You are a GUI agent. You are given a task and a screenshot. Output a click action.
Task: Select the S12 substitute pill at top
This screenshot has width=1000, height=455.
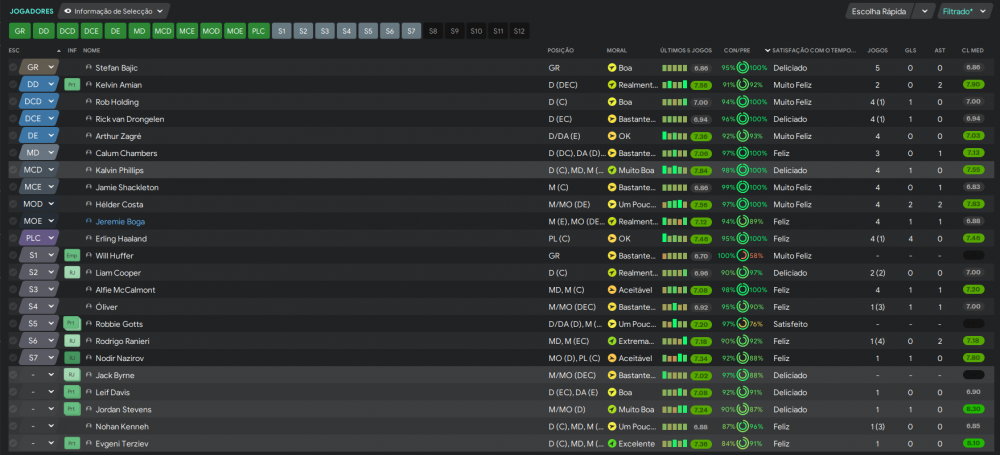click(x=518, y=31)
